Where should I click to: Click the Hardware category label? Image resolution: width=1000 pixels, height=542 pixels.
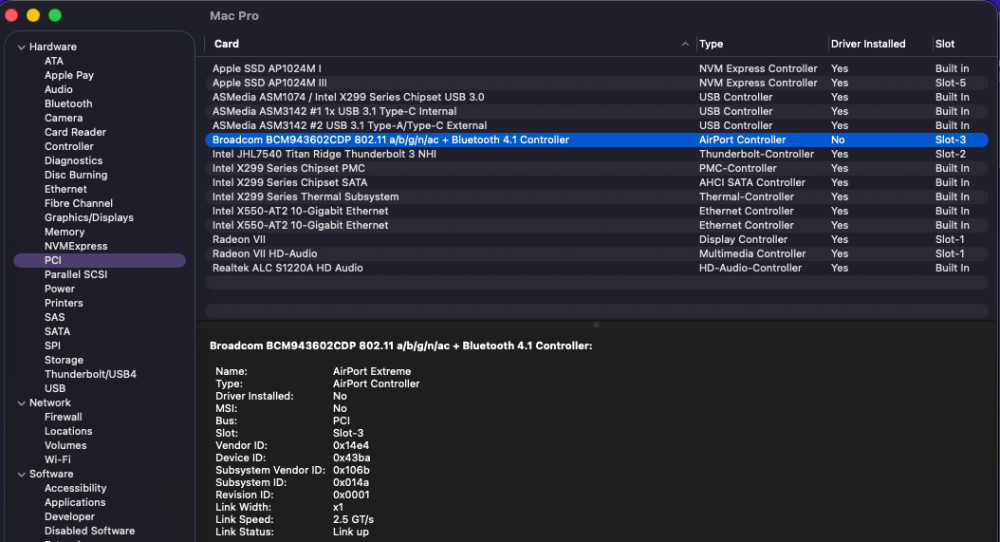tap(53, 47)
